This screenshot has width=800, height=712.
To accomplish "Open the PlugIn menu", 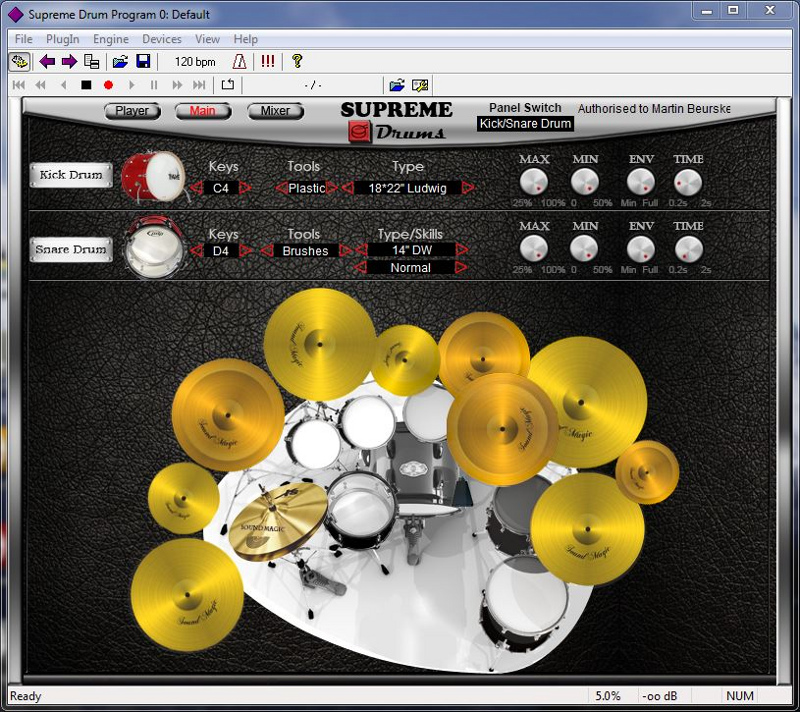I will 63,39.
